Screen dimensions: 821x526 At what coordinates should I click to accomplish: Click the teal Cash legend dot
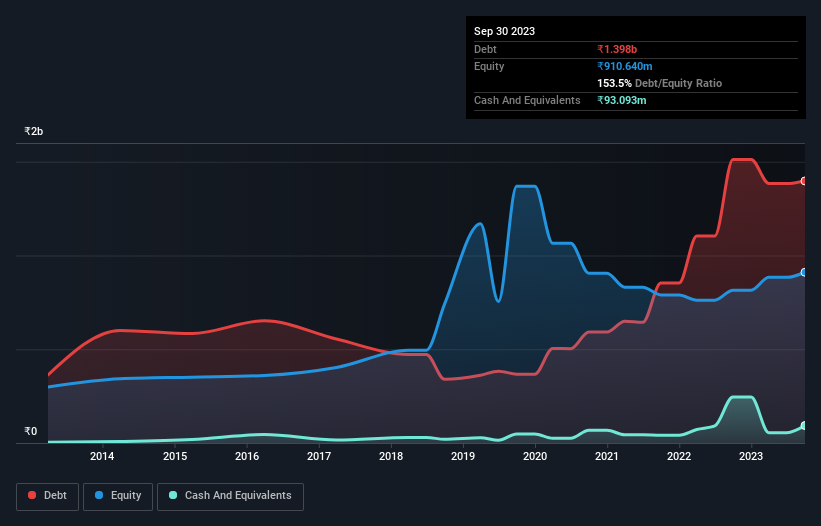click(x=173, y=495)
